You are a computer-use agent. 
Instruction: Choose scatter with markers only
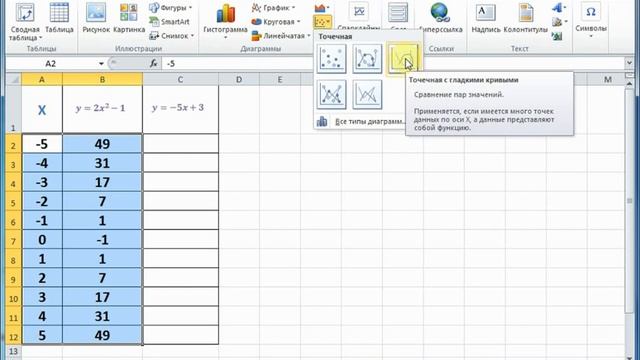click(331, 59)
